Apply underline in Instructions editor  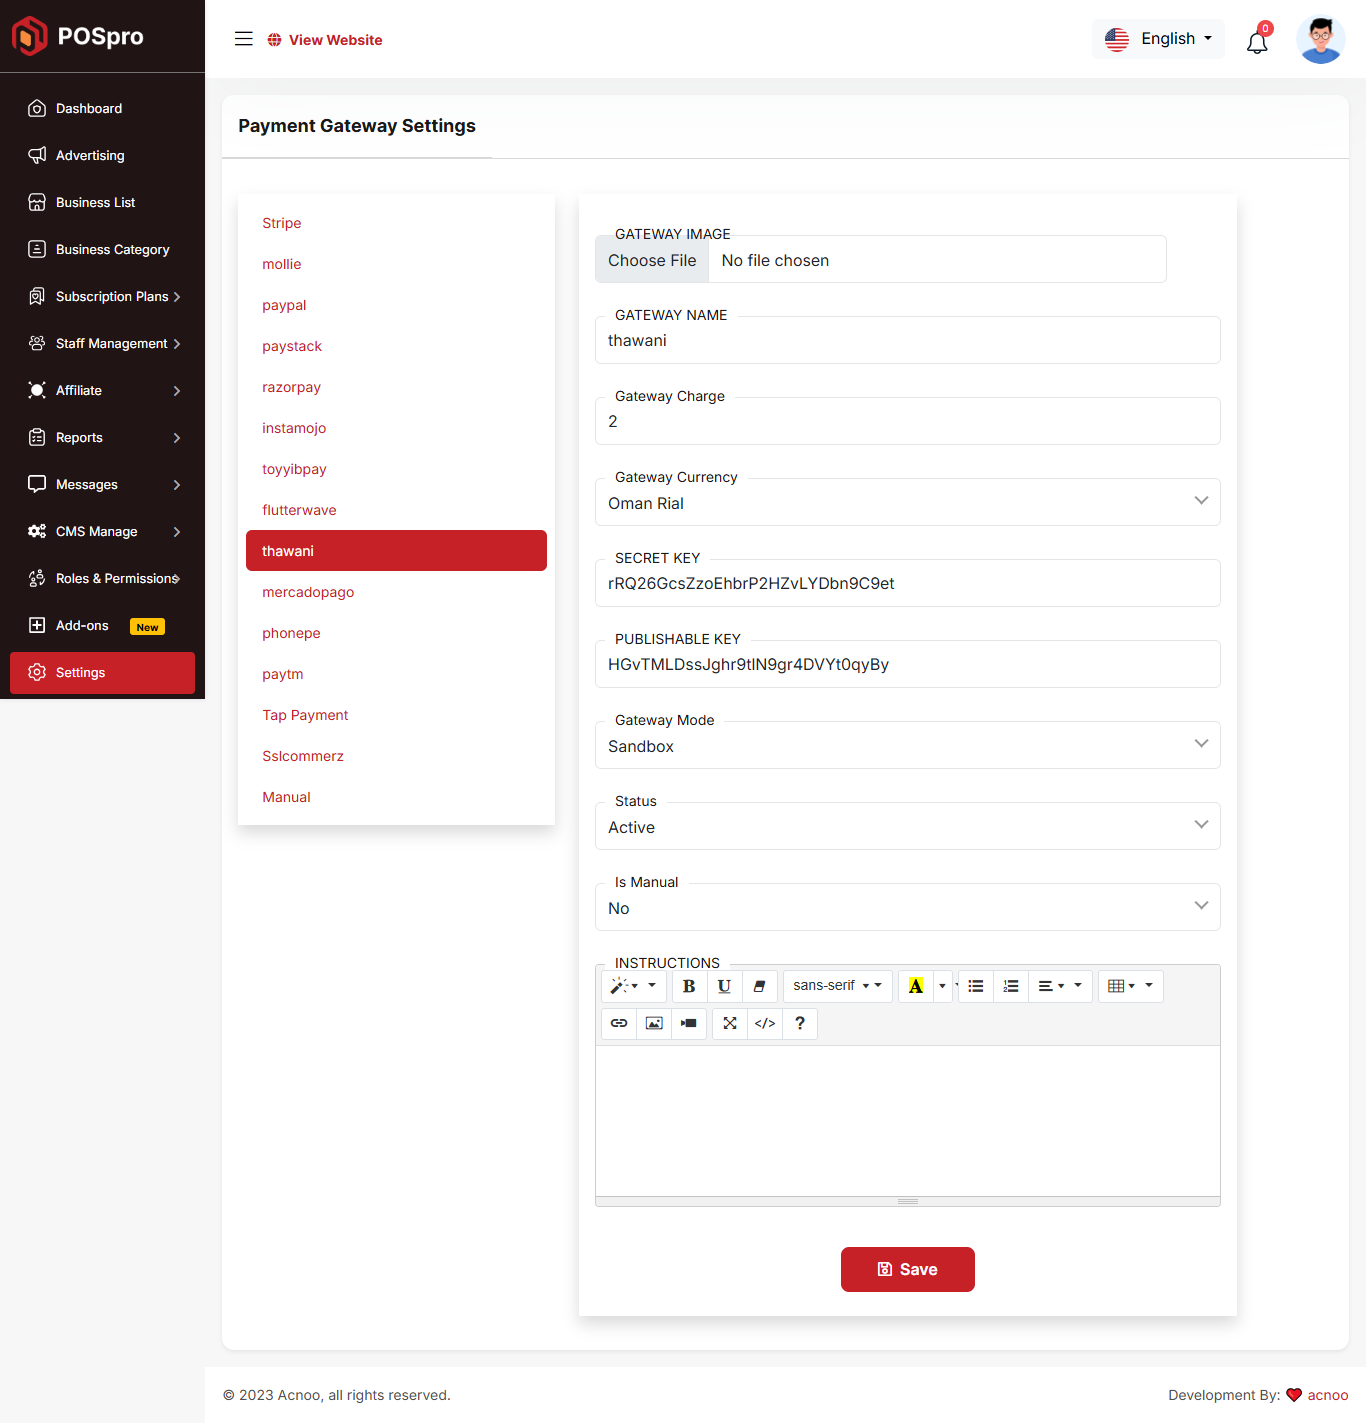tap(724, 986)
